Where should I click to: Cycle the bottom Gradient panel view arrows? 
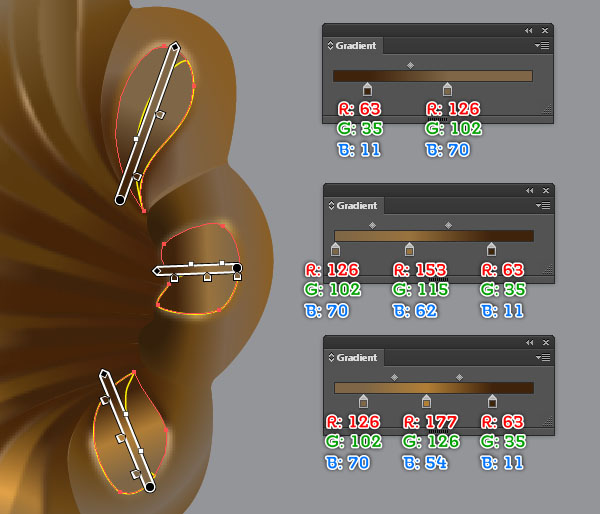tap(331, 357)
